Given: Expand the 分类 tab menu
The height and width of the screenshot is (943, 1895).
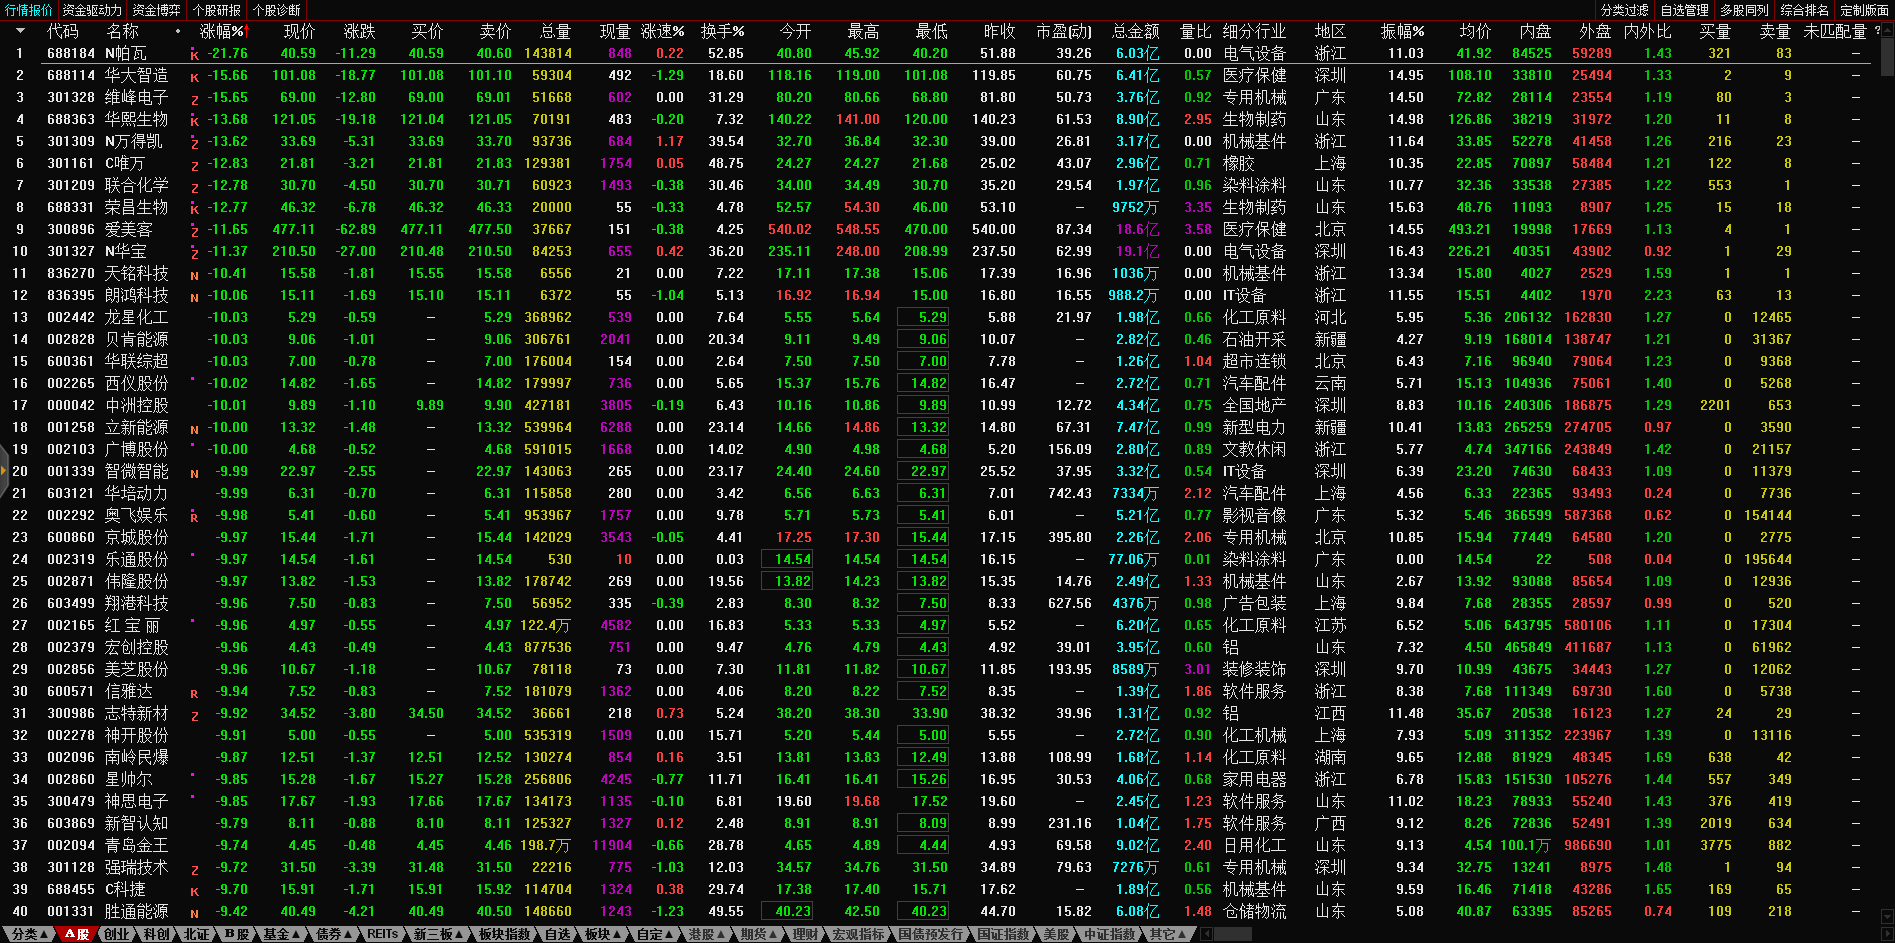Looking at the screenshot, I should coord(30,934).
